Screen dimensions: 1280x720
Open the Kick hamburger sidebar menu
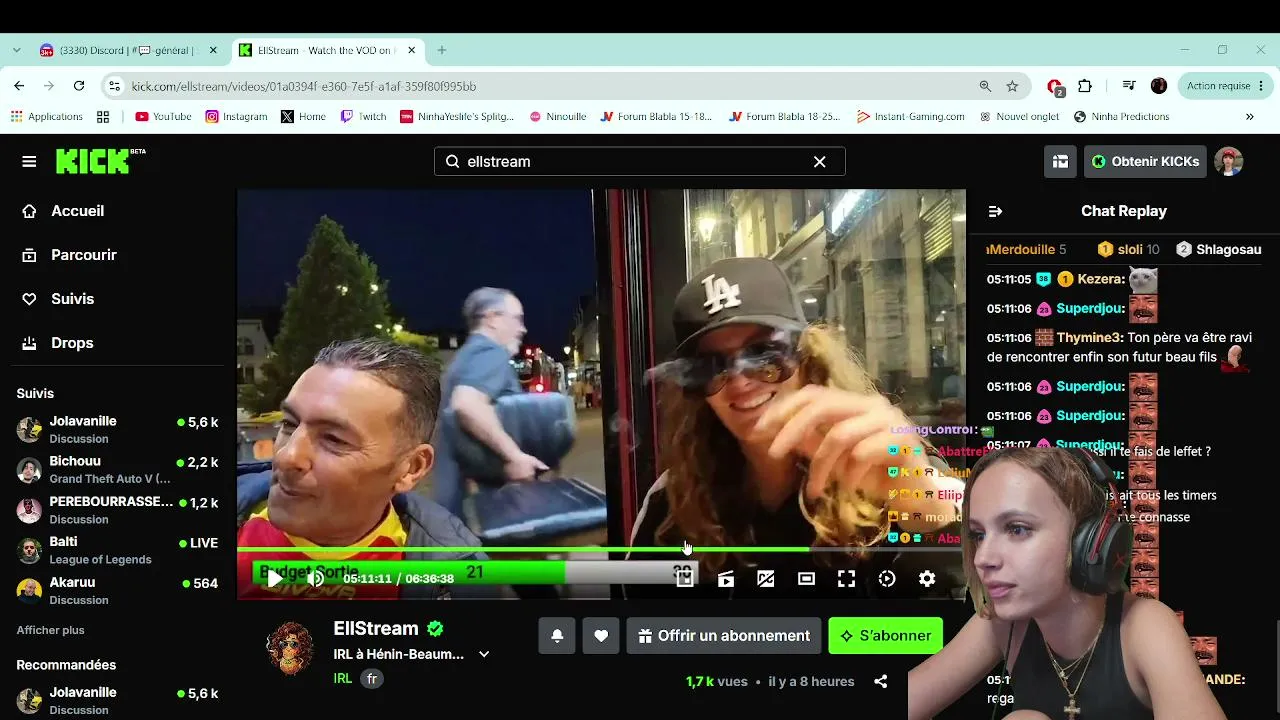point(29,161)
